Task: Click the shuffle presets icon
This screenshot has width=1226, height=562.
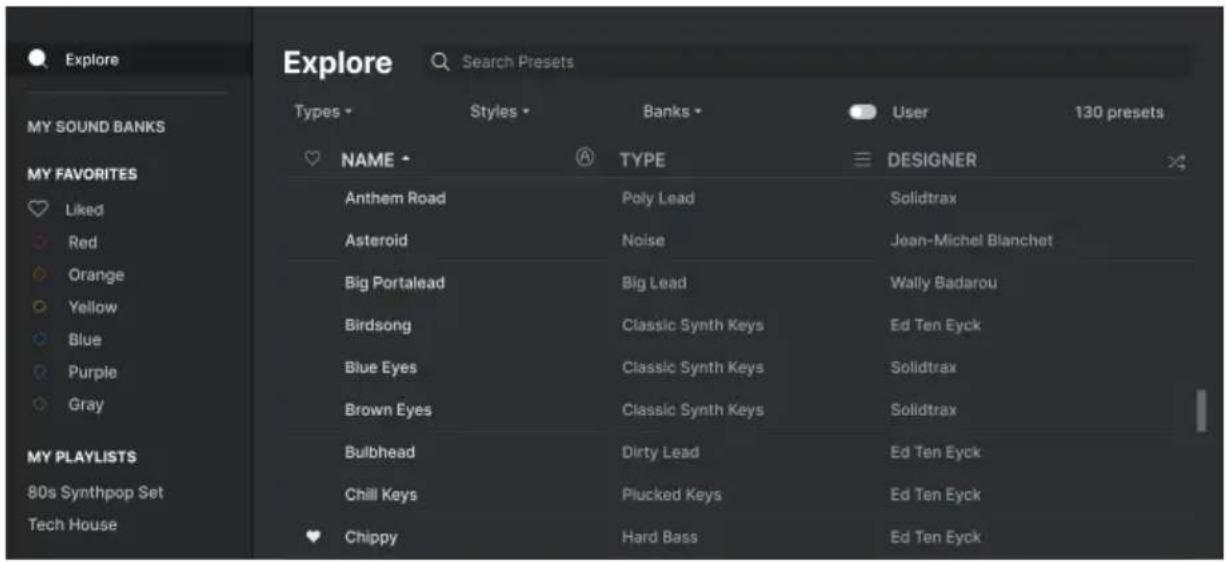Action: pyautogui.click(x=1176, y=161)
